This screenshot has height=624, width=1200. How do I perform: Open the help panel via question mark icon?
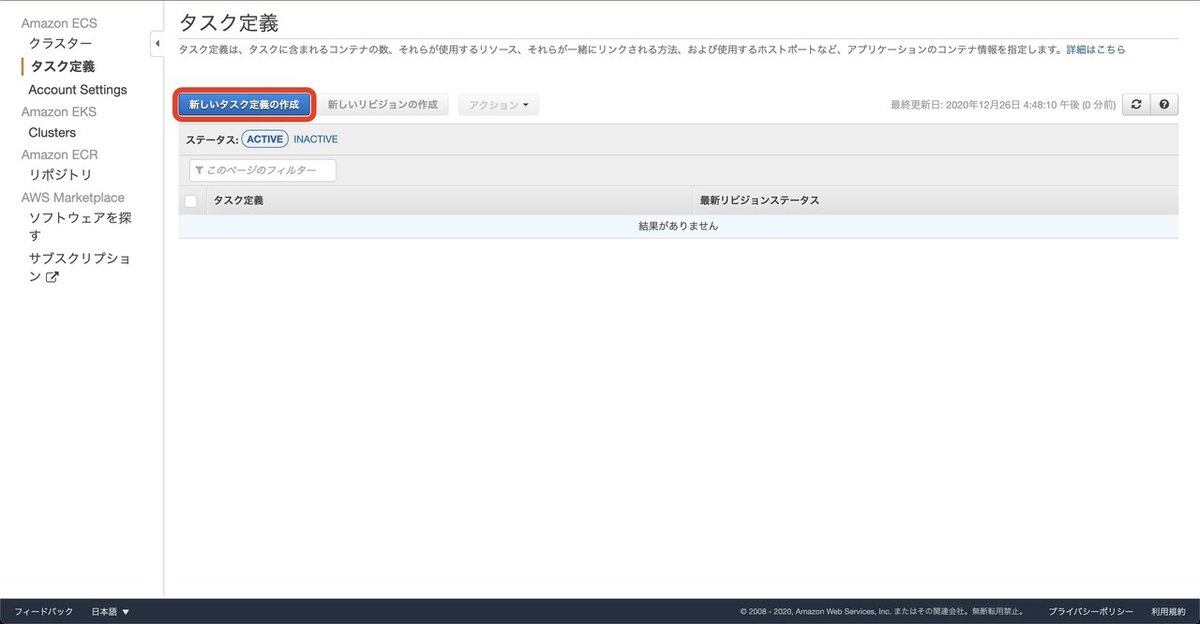coord(1166,104)
